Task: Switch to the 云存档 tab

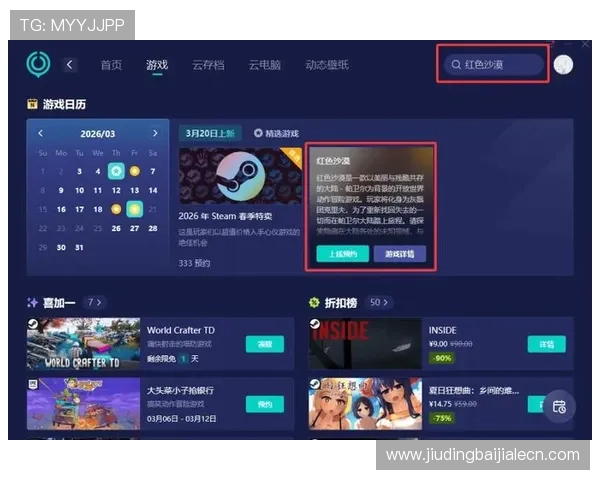Action: click(x=208, y=65)
